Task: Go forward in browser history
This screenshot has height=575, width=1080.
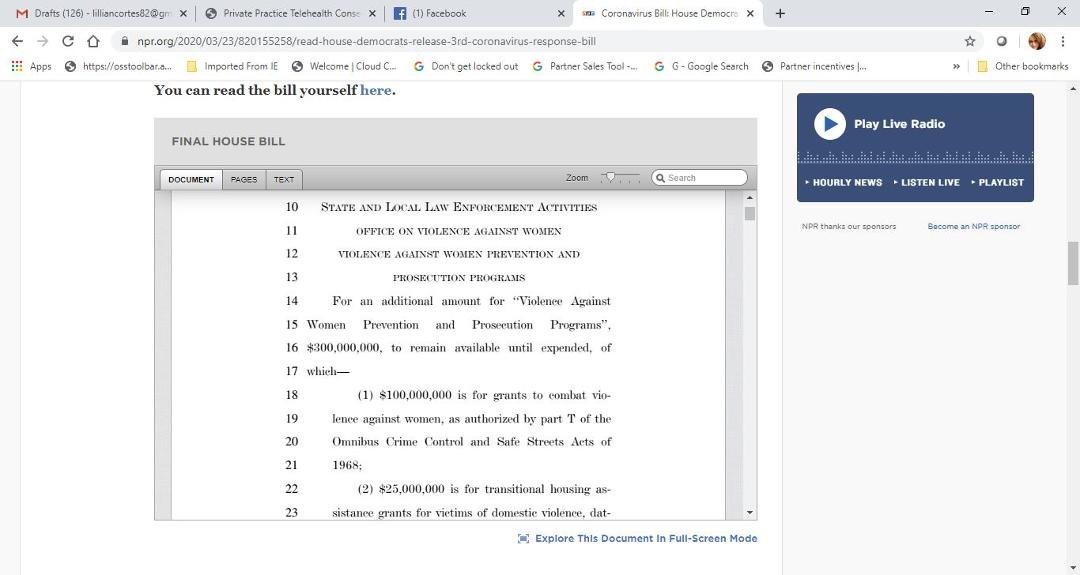Action: click(x=43, y=41)
